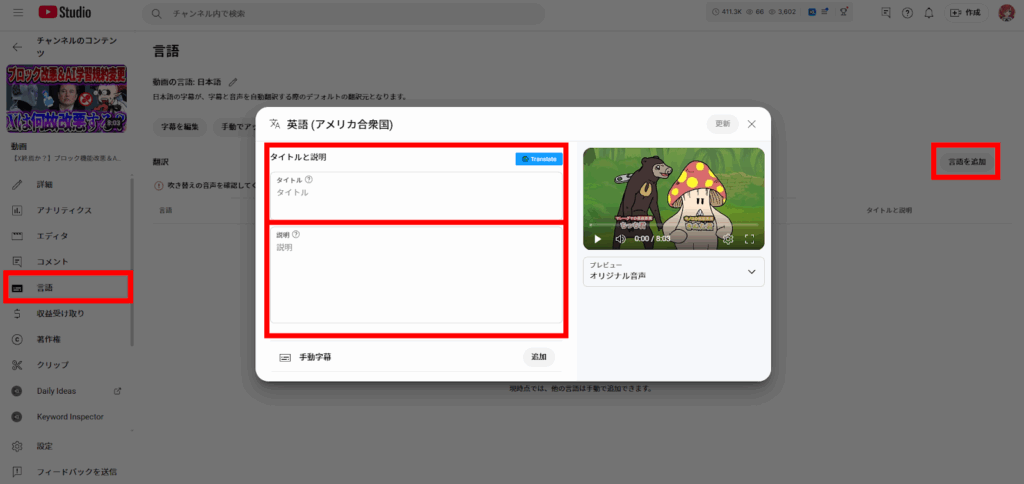Click 追加 next to 手動字幕
1024x484 pixels.
click(x=539, y=357)
